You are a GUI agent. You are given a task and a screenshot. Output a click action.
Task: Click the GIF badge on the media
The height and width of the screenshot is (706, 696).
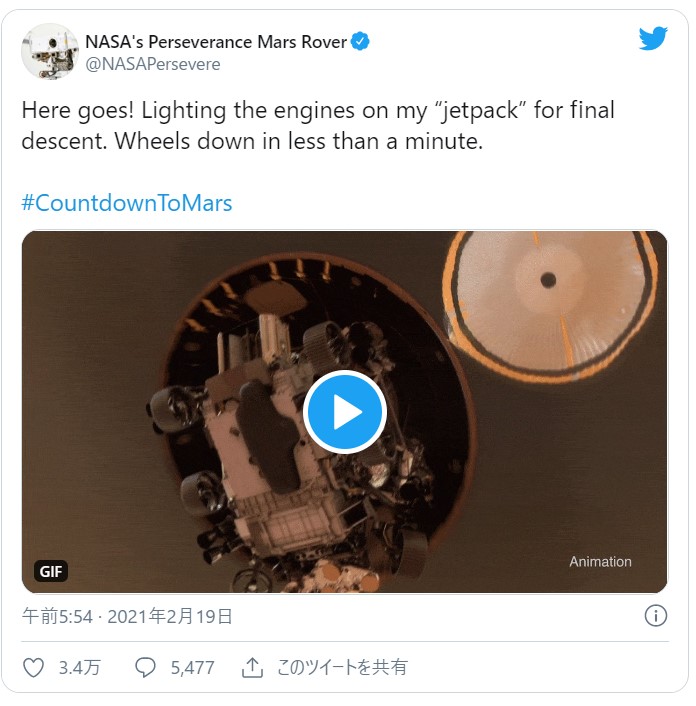click(50, 572)
